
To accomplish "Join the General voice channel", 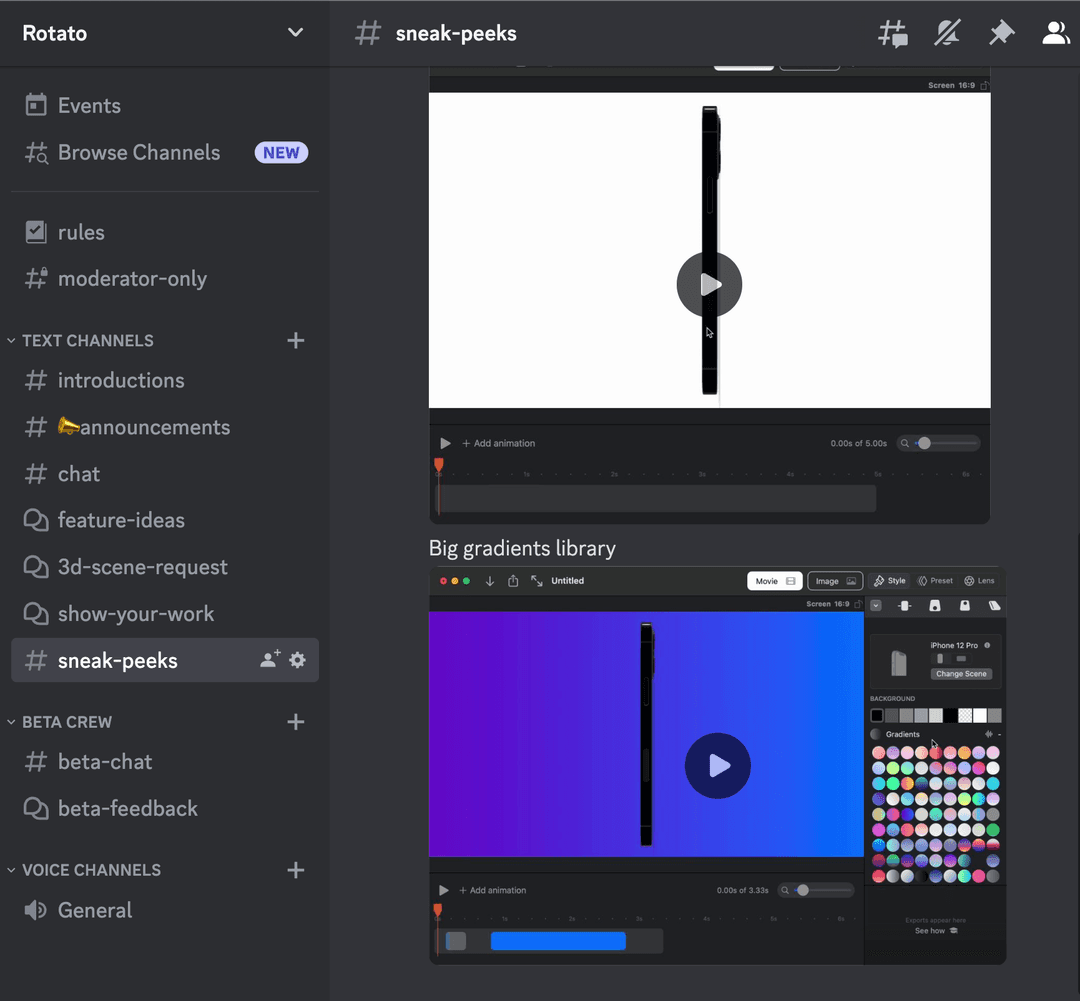I will coord(95,910).
